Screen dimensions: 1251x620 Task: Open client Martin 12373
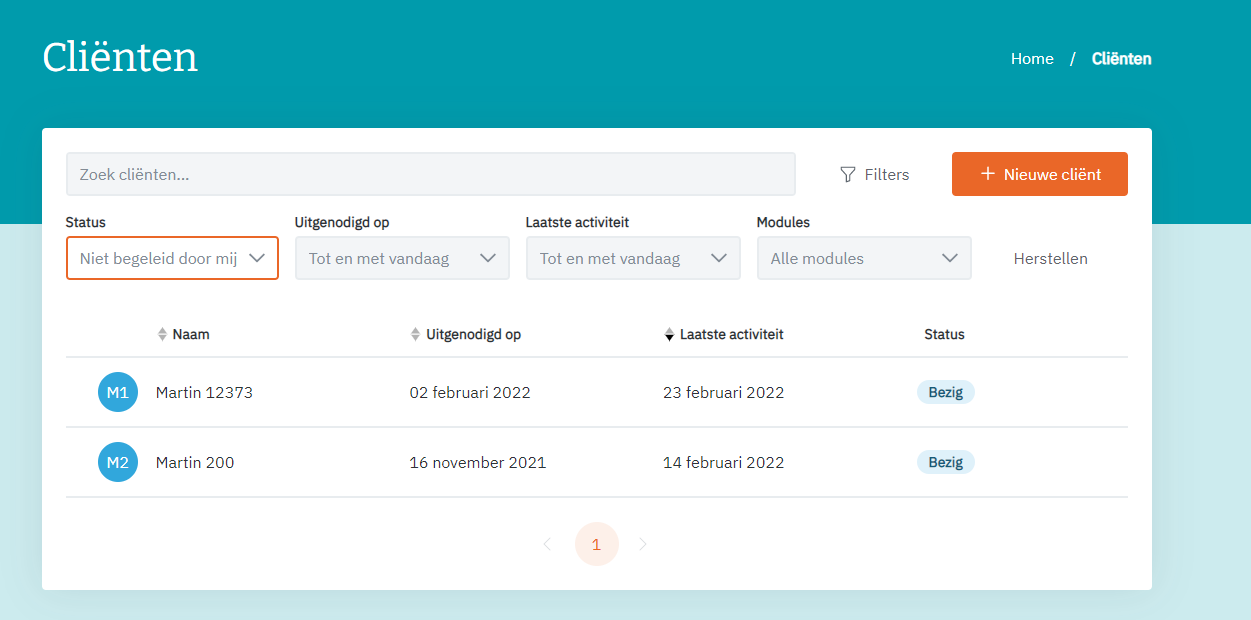coord(204,392)
